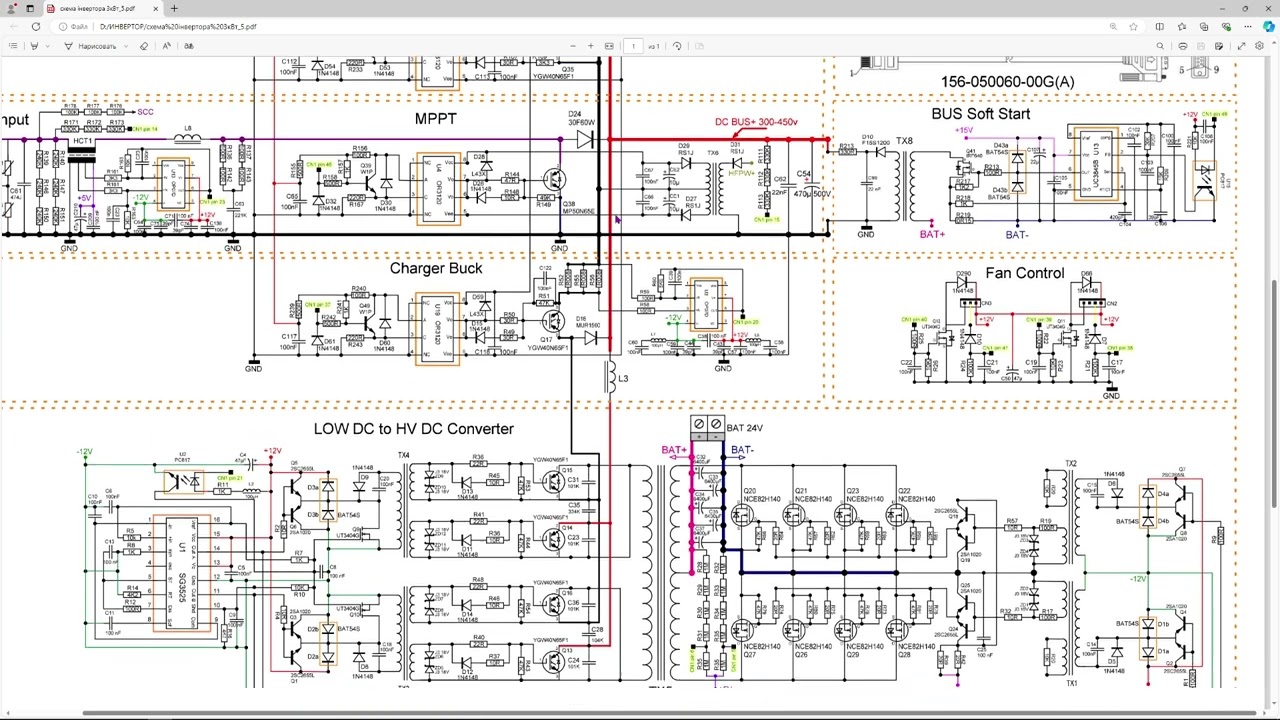1280x720 pixels.
Task: Open the tab actions menu
Action: click(x=30, y=8)
